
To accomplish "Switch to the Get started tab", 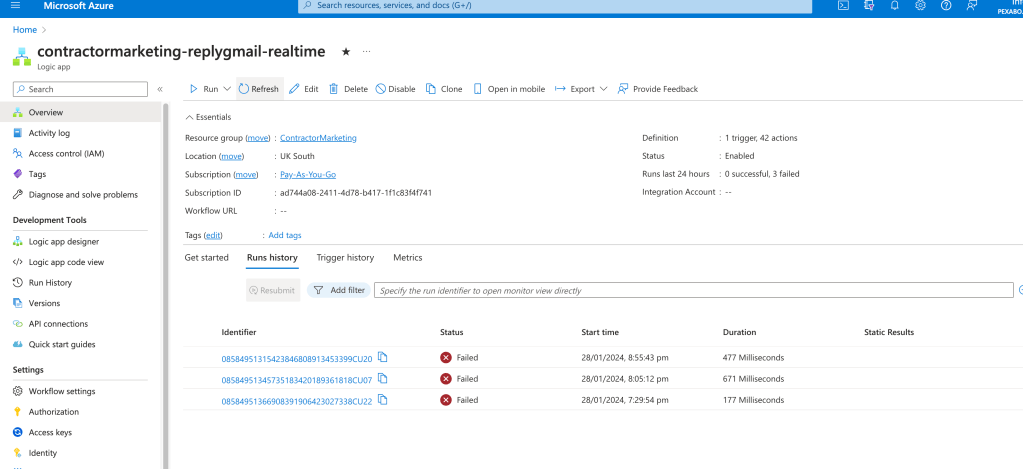I will 206,258.
